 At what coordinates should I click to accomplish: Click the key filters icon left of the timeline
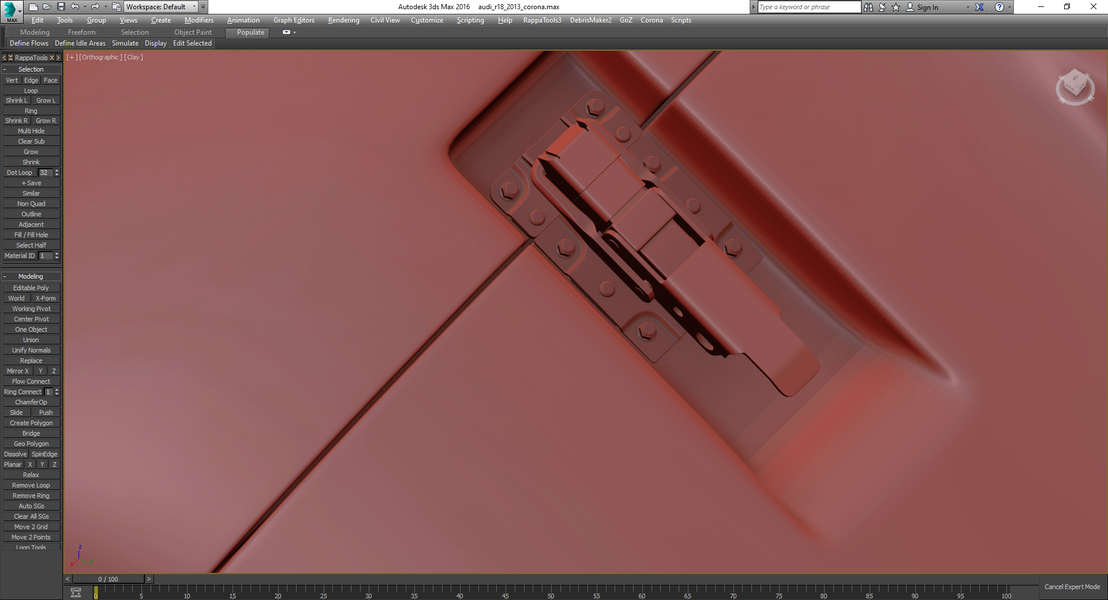[x=76, y=592]
